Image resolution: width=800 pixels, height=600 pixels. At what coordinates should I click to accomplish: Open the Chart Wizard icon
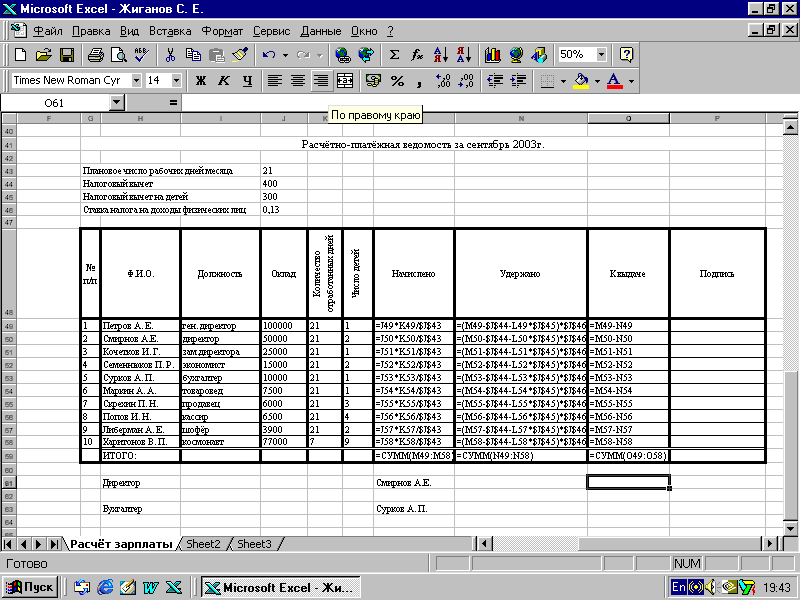[492, 55]
